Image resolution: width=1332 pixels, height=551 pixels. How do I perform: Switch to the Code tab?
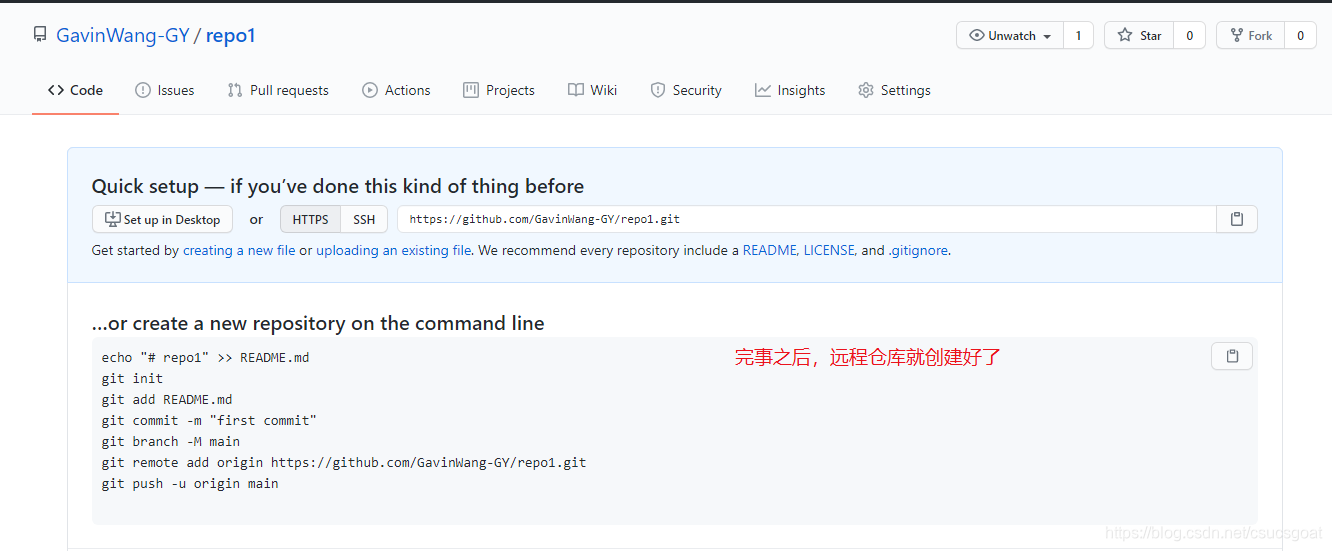coord(75,90)
